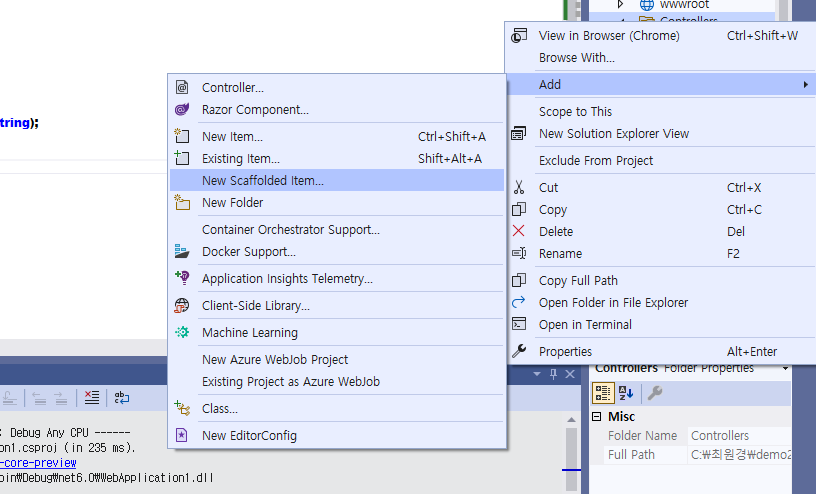Choose Exclude From Project

point(660,160)
